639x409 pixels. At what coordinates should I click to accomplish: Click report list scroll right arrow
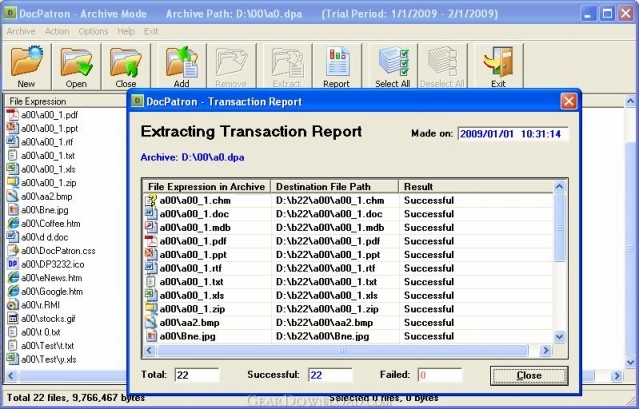545,350
